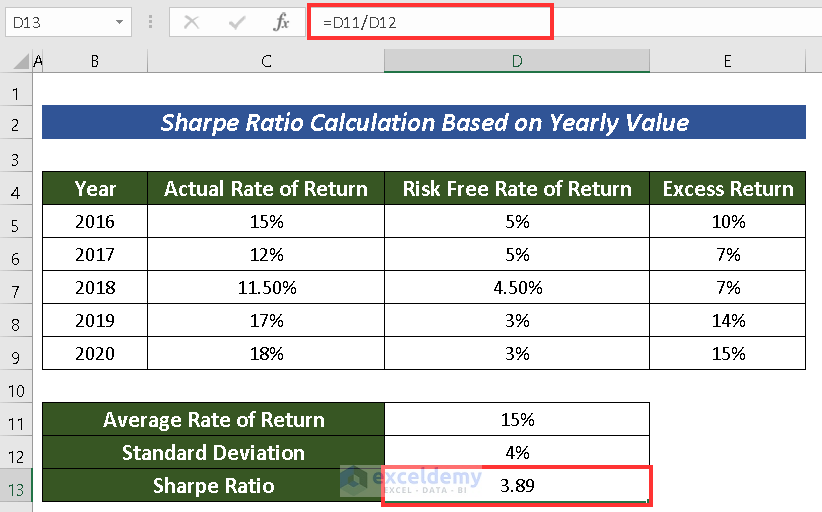Image resolution: width=822 pixels, height=512 pixels.
Task: Click the Risk Free Rate of Return header
Action: pos(517,188)
